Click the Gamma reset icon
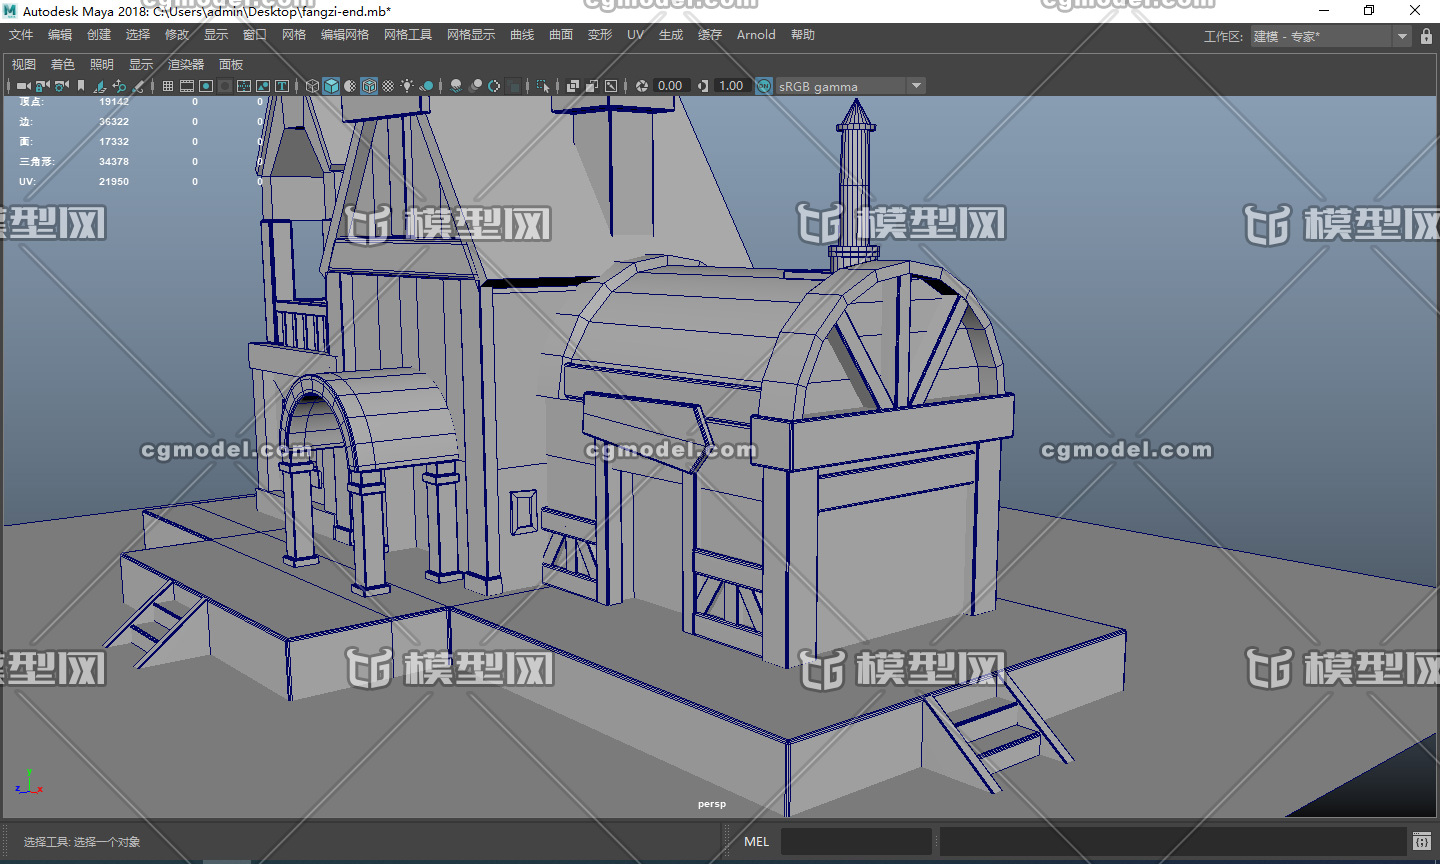Image resolution: width=1440 pixels, height=864 pixels. tap(703, 86)
